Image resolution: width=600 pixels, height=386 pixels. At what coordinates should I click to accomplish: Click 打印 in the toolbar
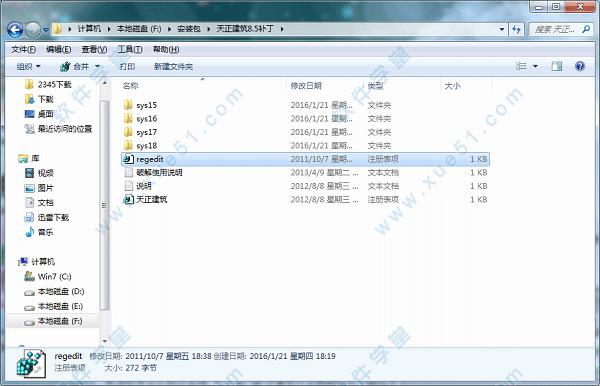(x=127, y=67)
